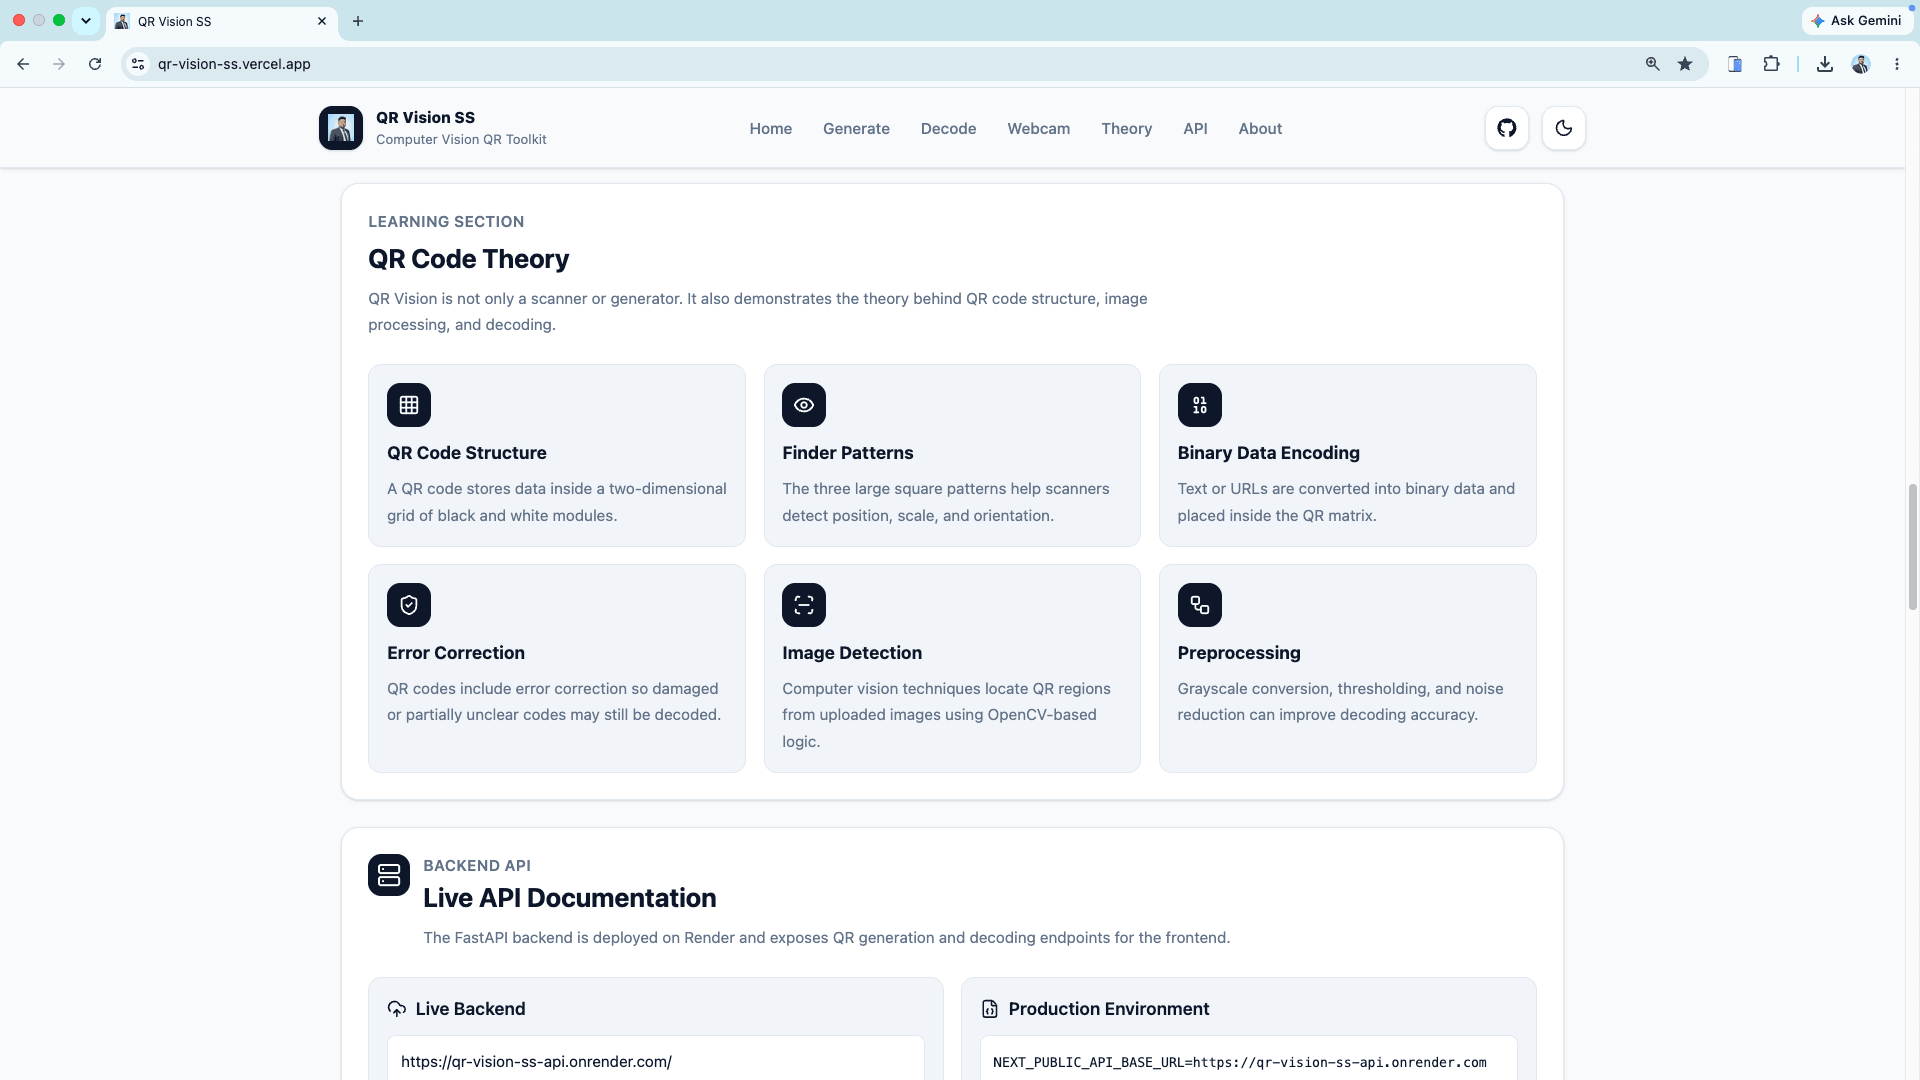The image size is (1920, 1080).
Task: Toggle dark mode with the moon icon
Action: [x=1564, y=128]
